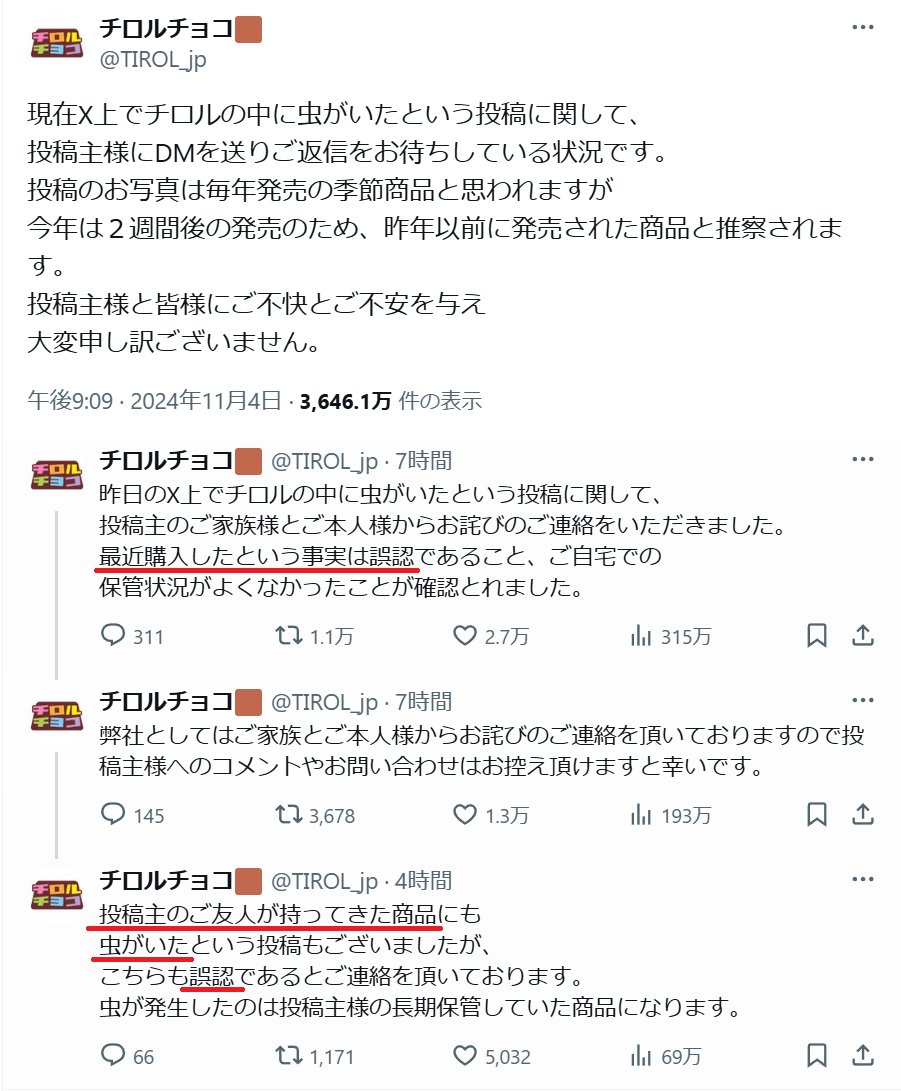
Task: Open more options on the main post
Action: click(x=862, y=27)
